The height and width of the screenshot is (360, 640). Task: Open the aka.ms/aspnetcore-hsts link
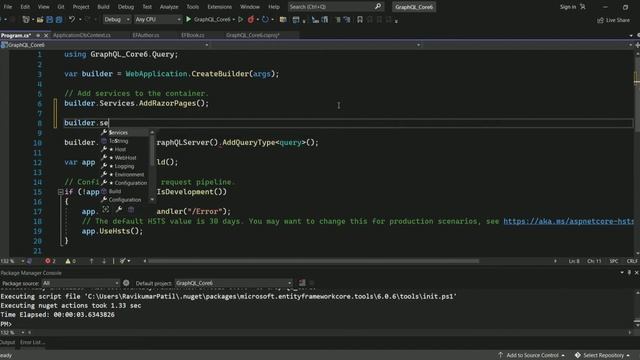point(568,221)
